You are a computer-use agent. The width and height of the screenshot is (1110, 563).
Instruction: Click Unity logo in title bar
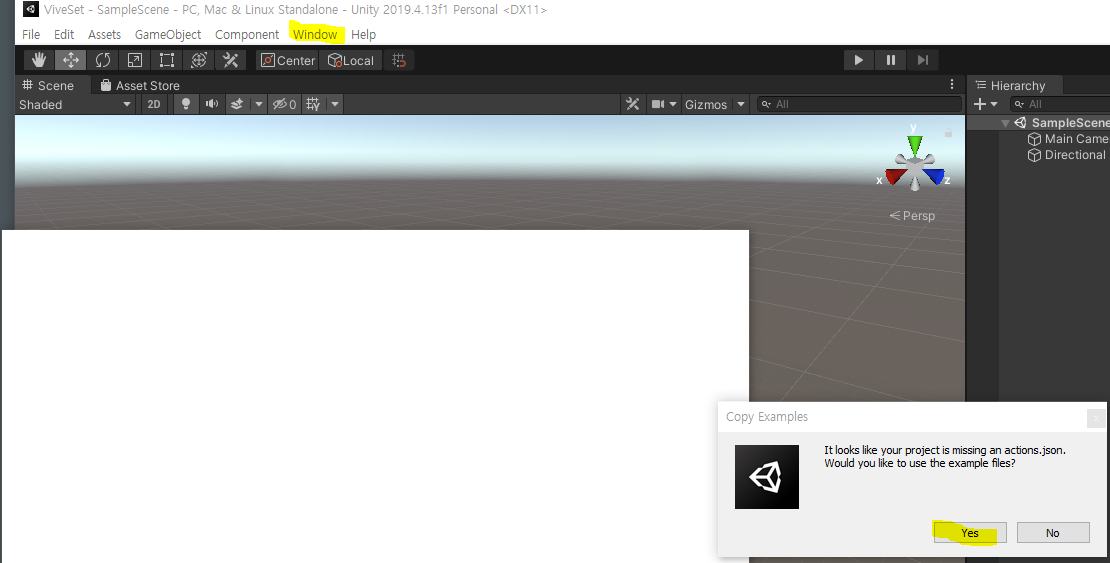click(x=30, y=9)
